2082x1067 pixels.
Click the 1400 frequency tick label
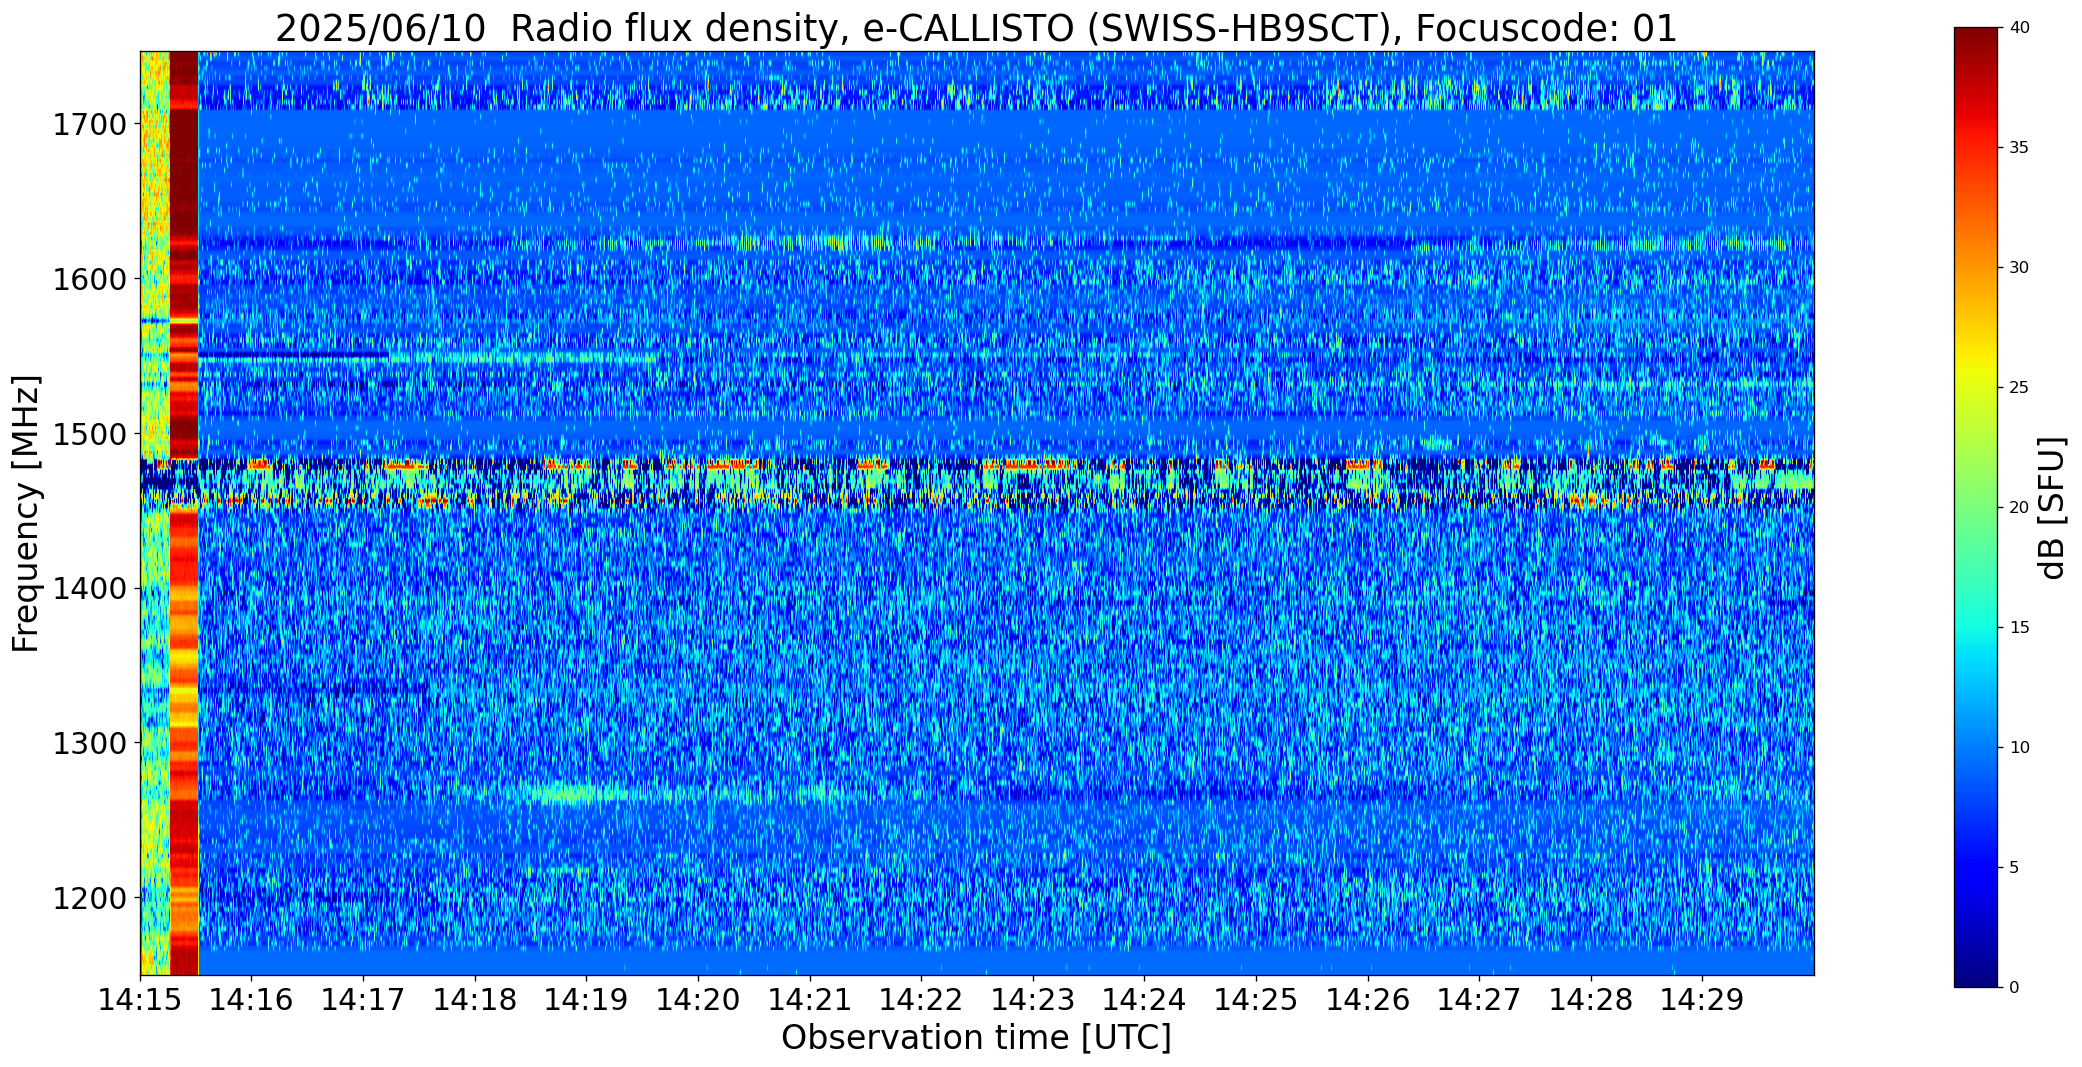click(90, 589)
